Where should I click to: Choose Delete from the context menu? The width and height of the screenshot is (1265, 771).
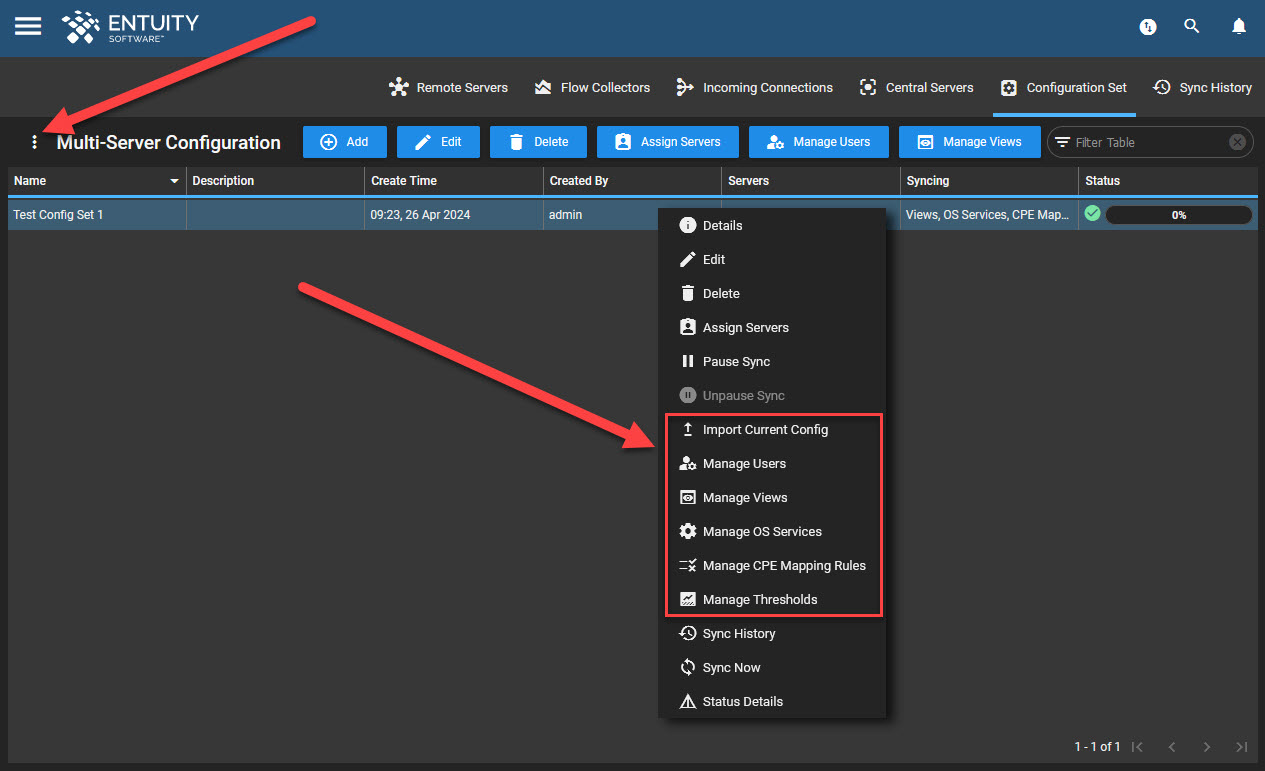772,293
